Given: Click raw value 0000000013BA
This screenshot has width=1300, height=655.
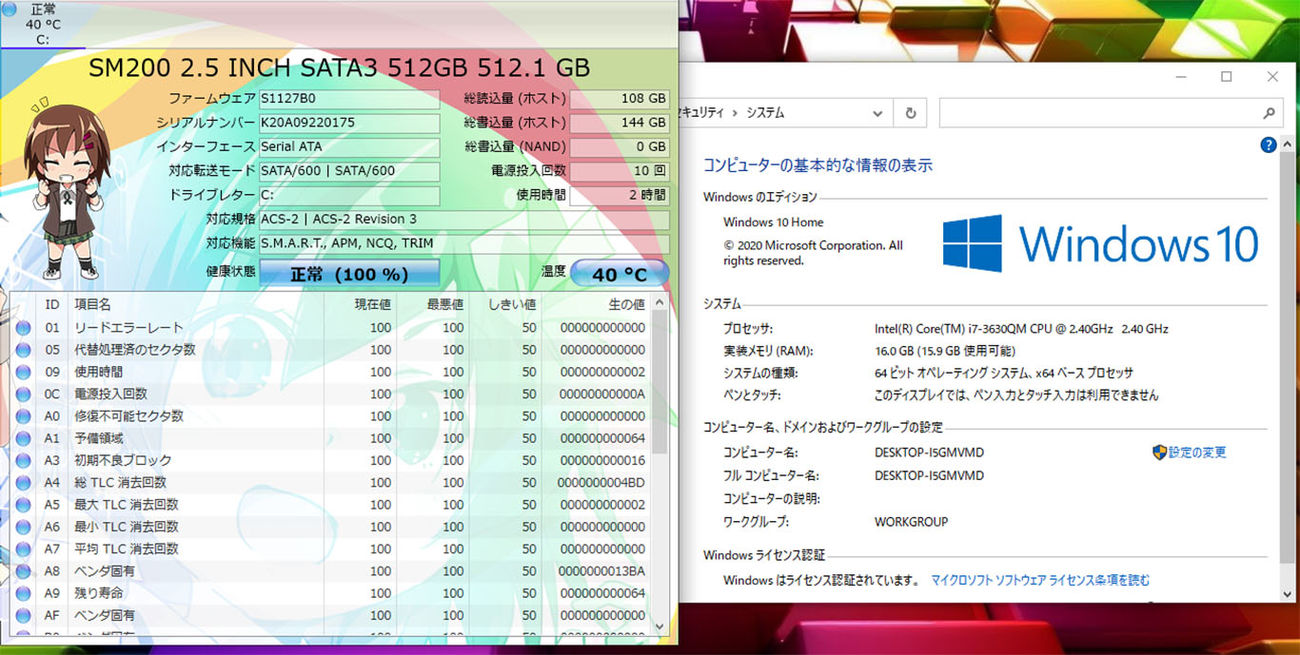Looking at the screenshot, I should (602, 571).
